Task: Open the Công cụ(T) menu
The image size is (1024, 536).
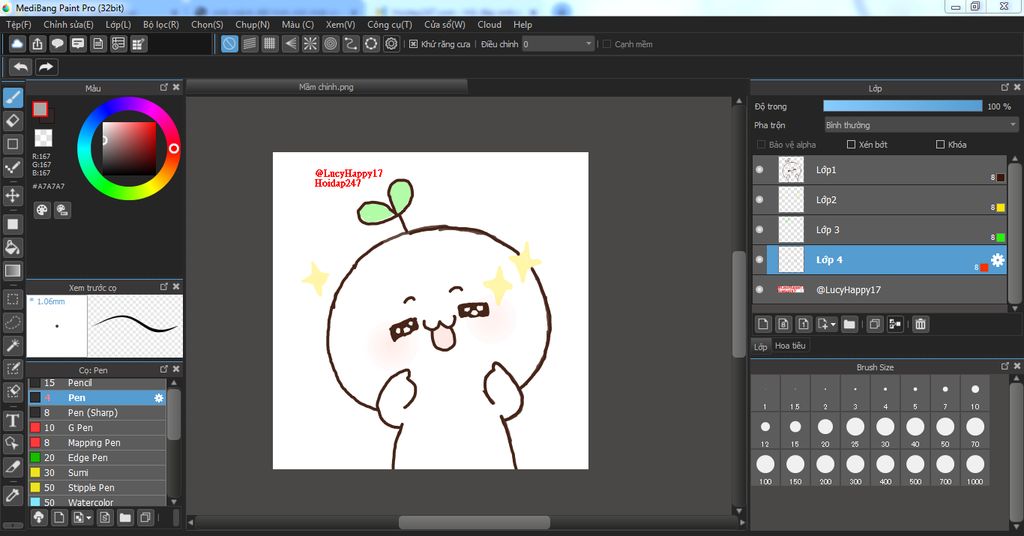Action: click(x=389, y=24)
